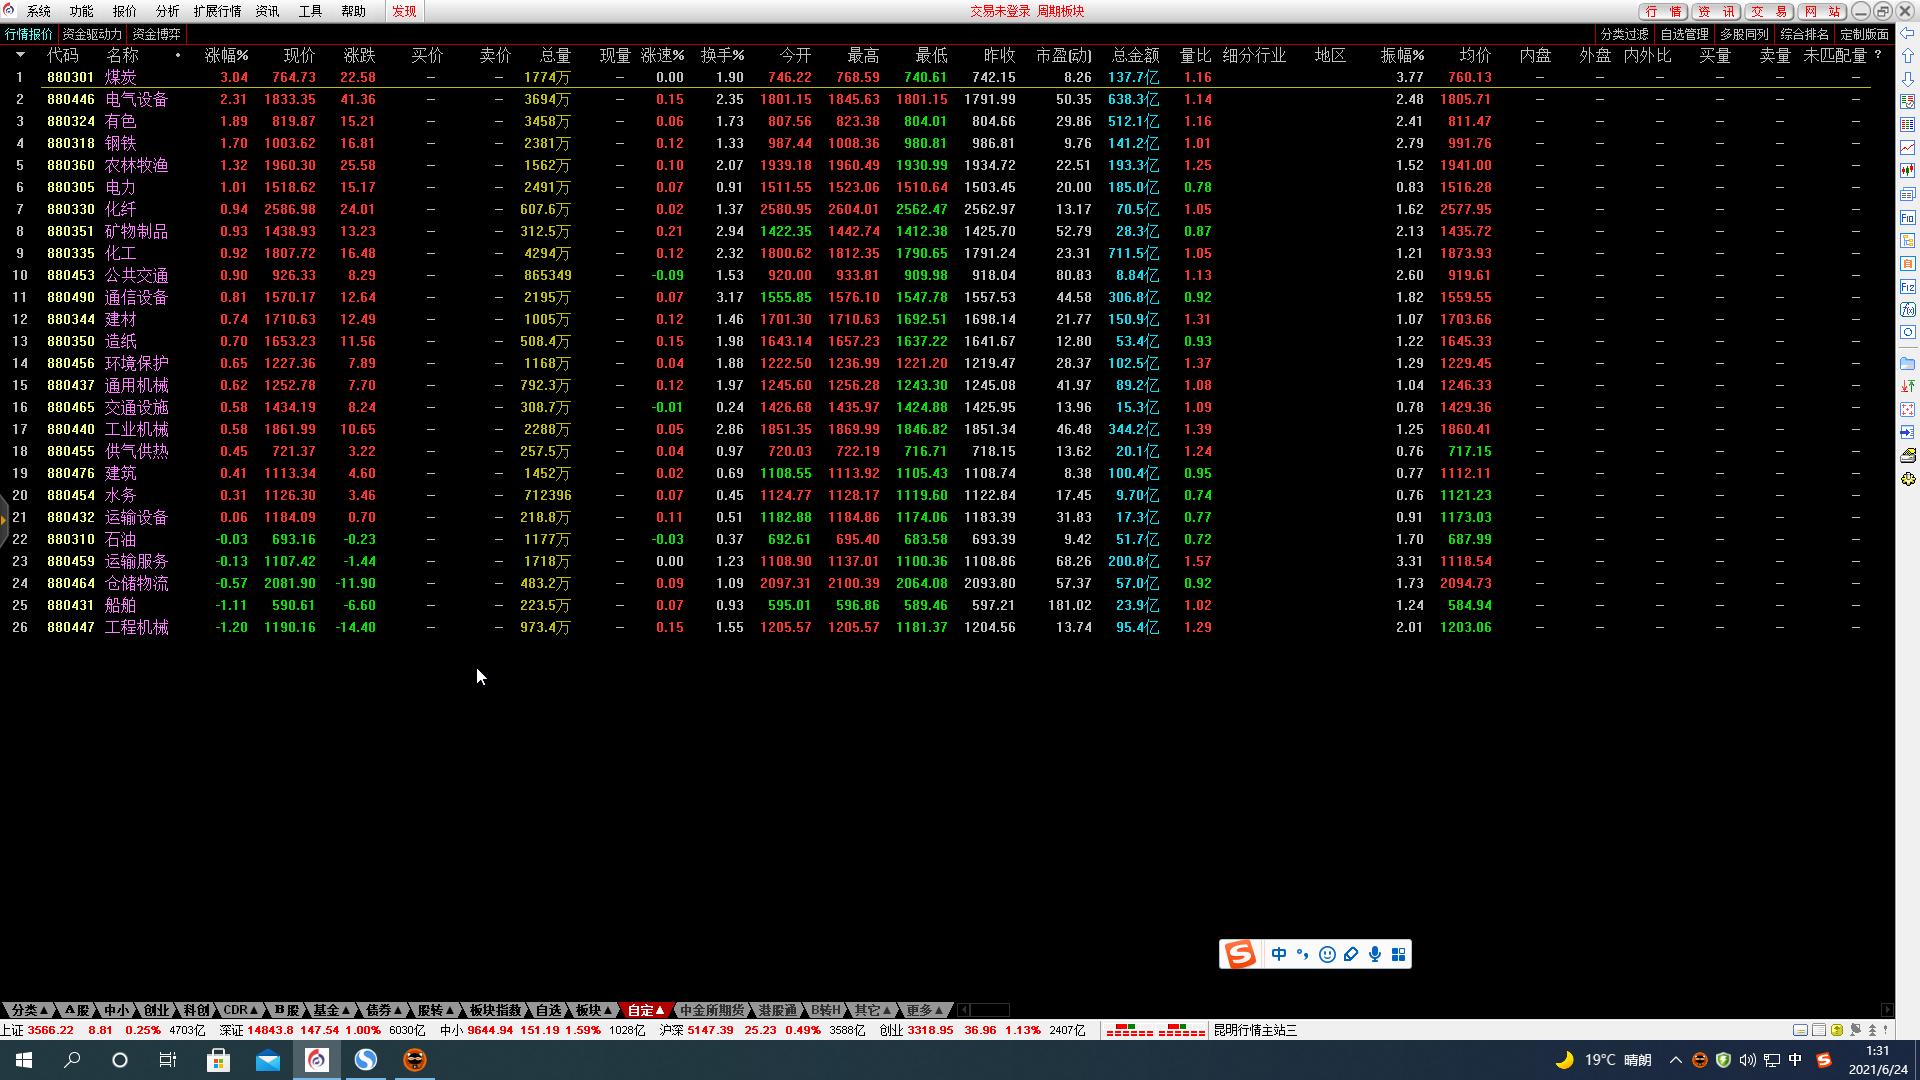Expand the 基金 bottom tab menu
Screen dimensions: 1920x1080
pyautogui.click(x=331, y=1010)
